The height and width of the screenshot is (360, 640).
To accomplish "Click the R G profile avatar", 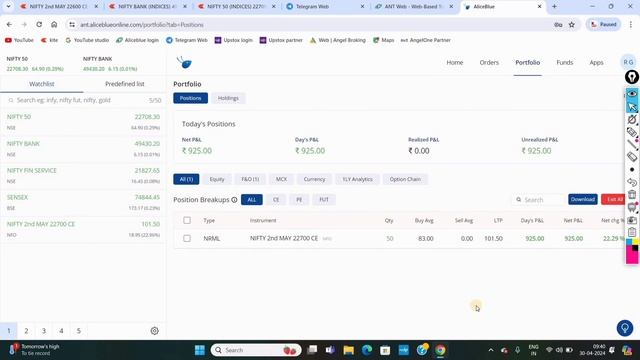I will 628,62.
